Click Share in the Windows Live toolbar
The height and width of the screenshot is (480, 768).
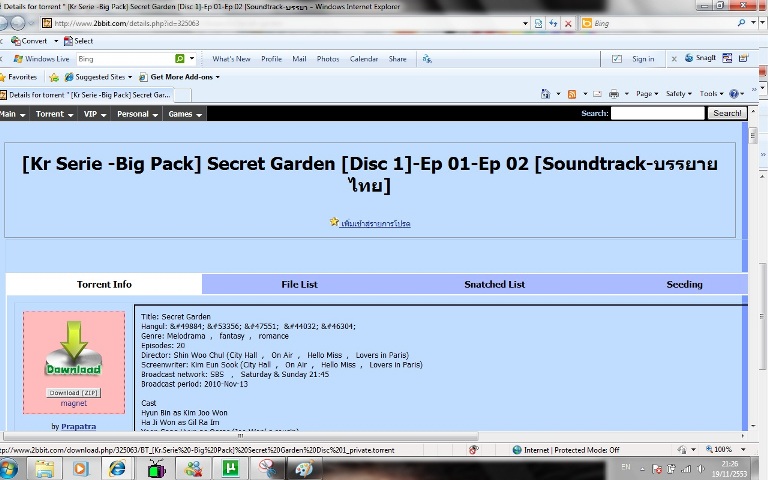click(397, 59)
